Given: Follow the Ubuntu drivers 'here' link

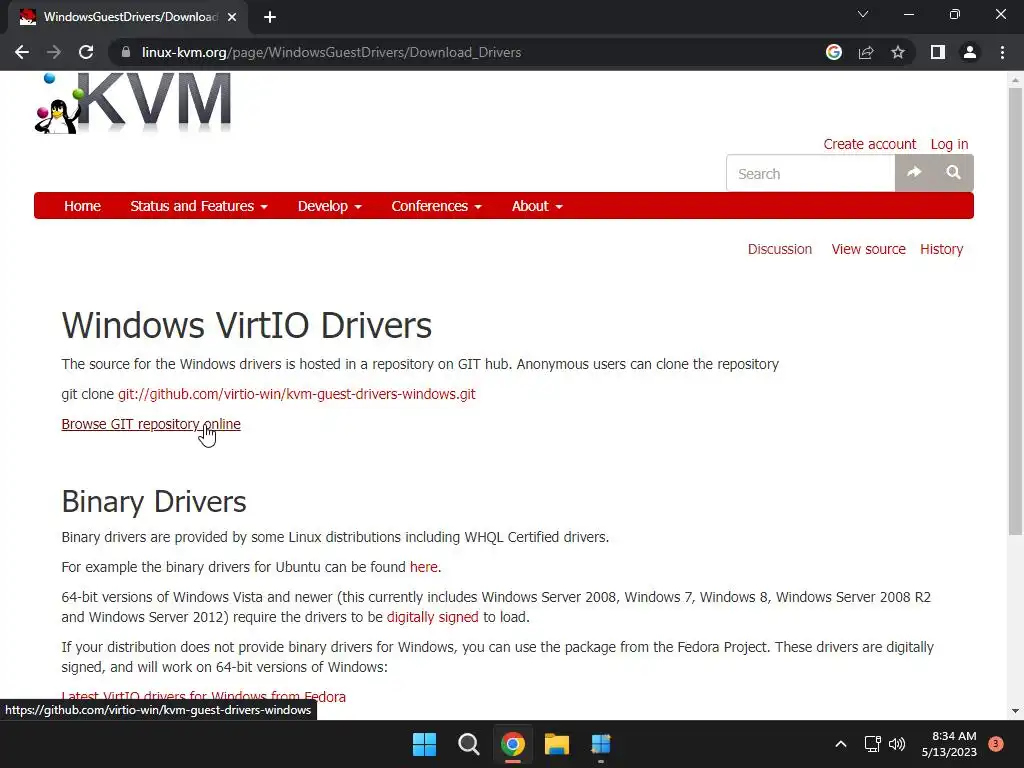Looking at the screenshot, I should tap(424, 567).
